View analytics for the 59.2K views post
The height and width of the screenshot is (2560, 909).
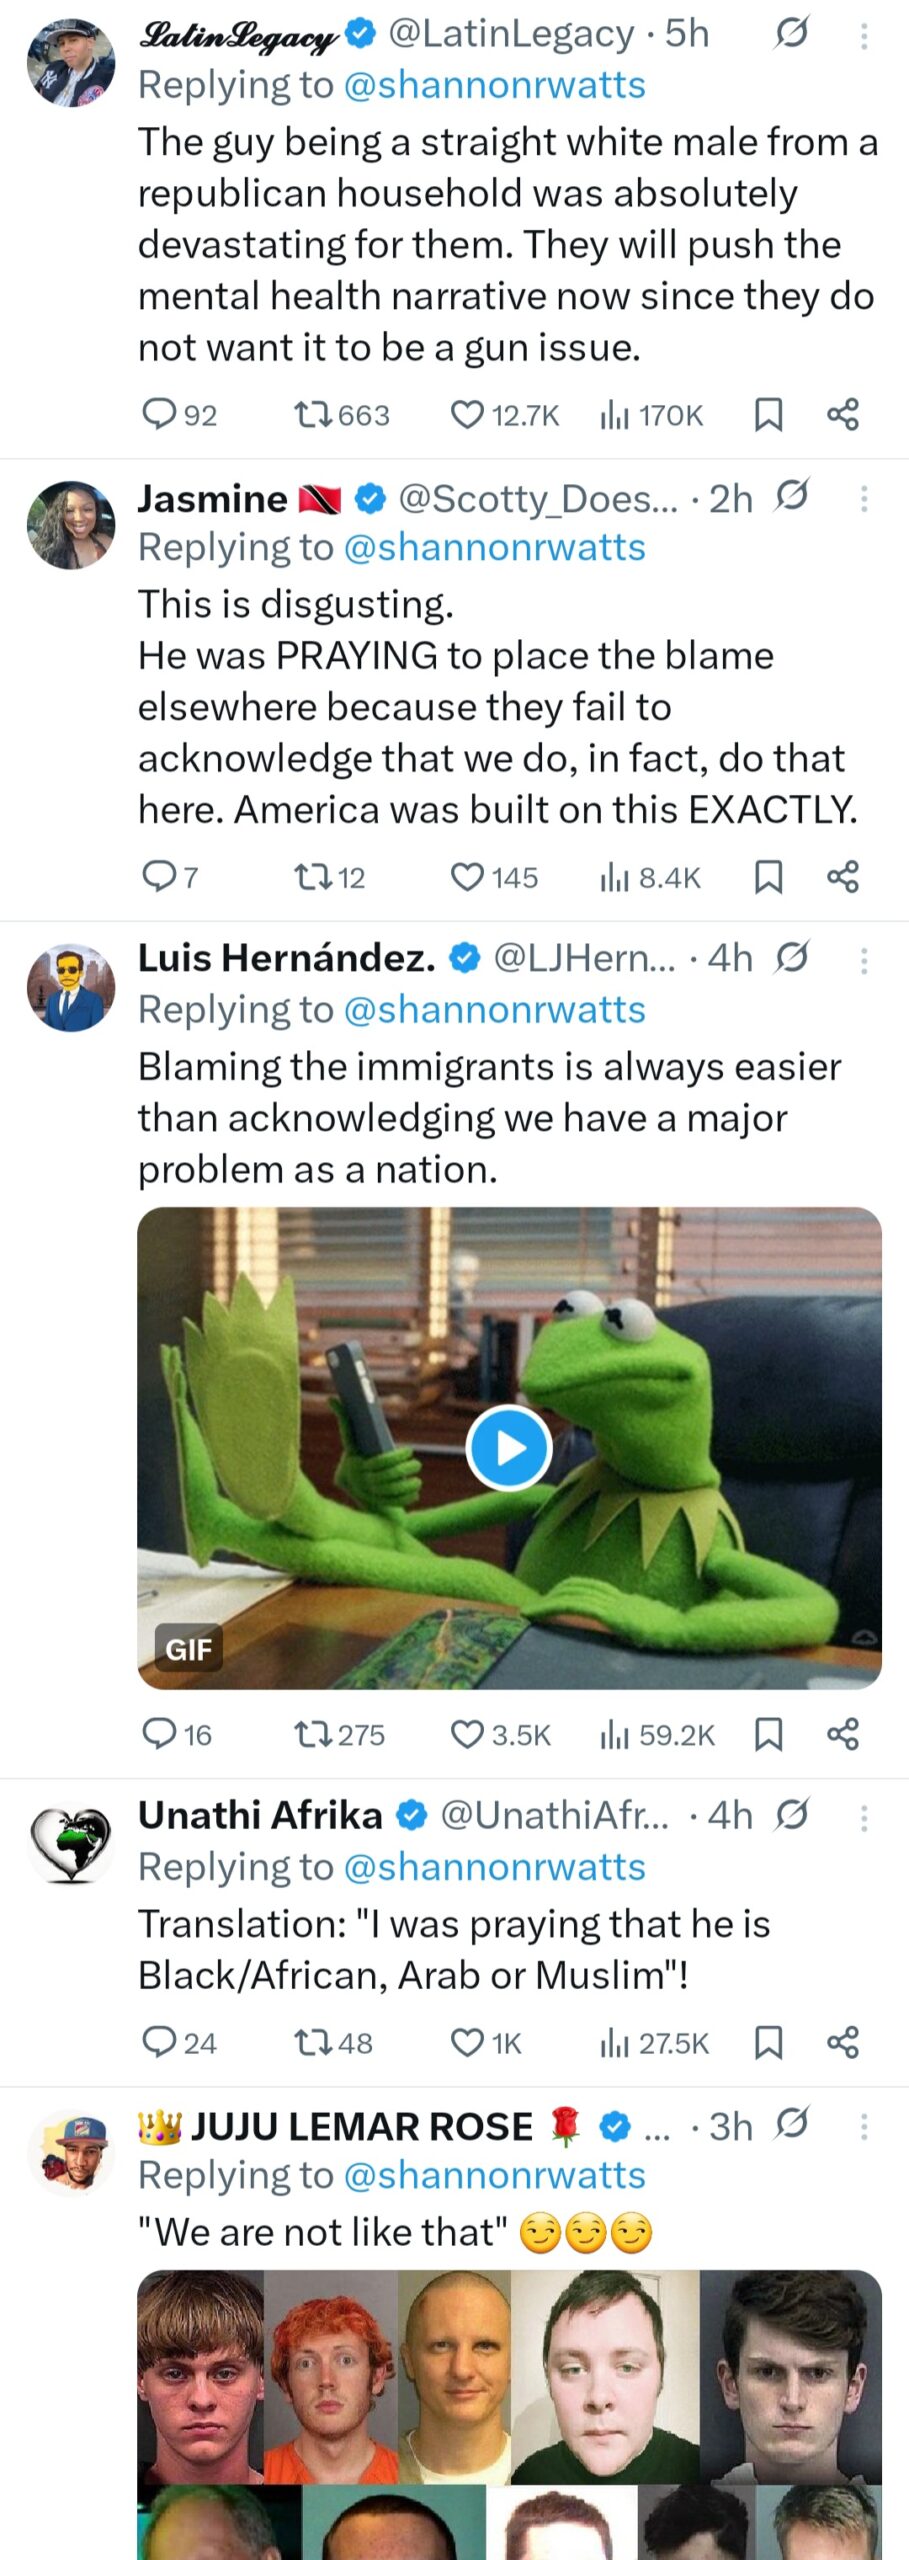pyautogui.click(x=657, y=1734)
